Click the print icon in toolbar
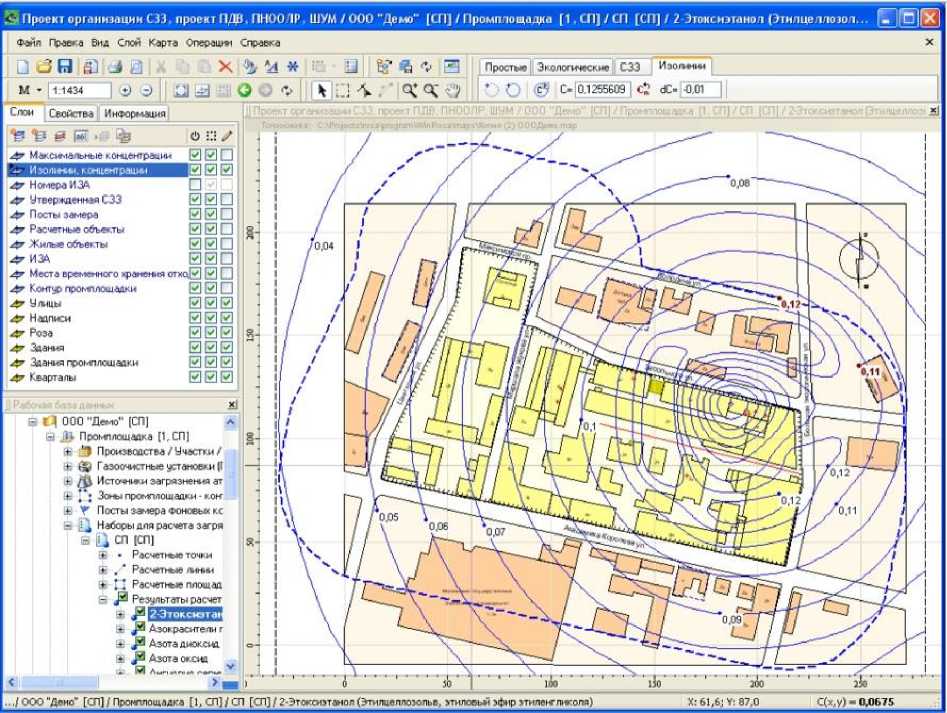Viewport: 947px width, 713px height. [114, 67]
